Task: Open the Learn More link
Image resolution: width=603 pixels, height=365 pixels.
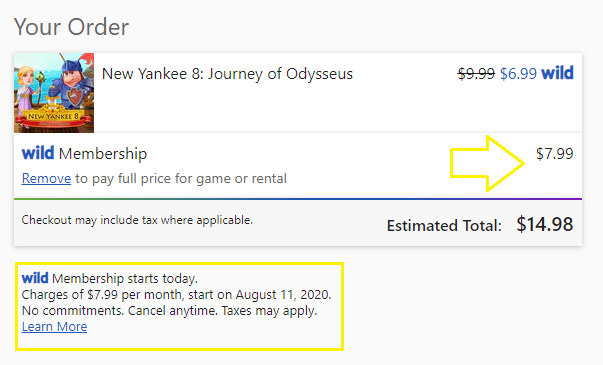Action: click(54, 327)
